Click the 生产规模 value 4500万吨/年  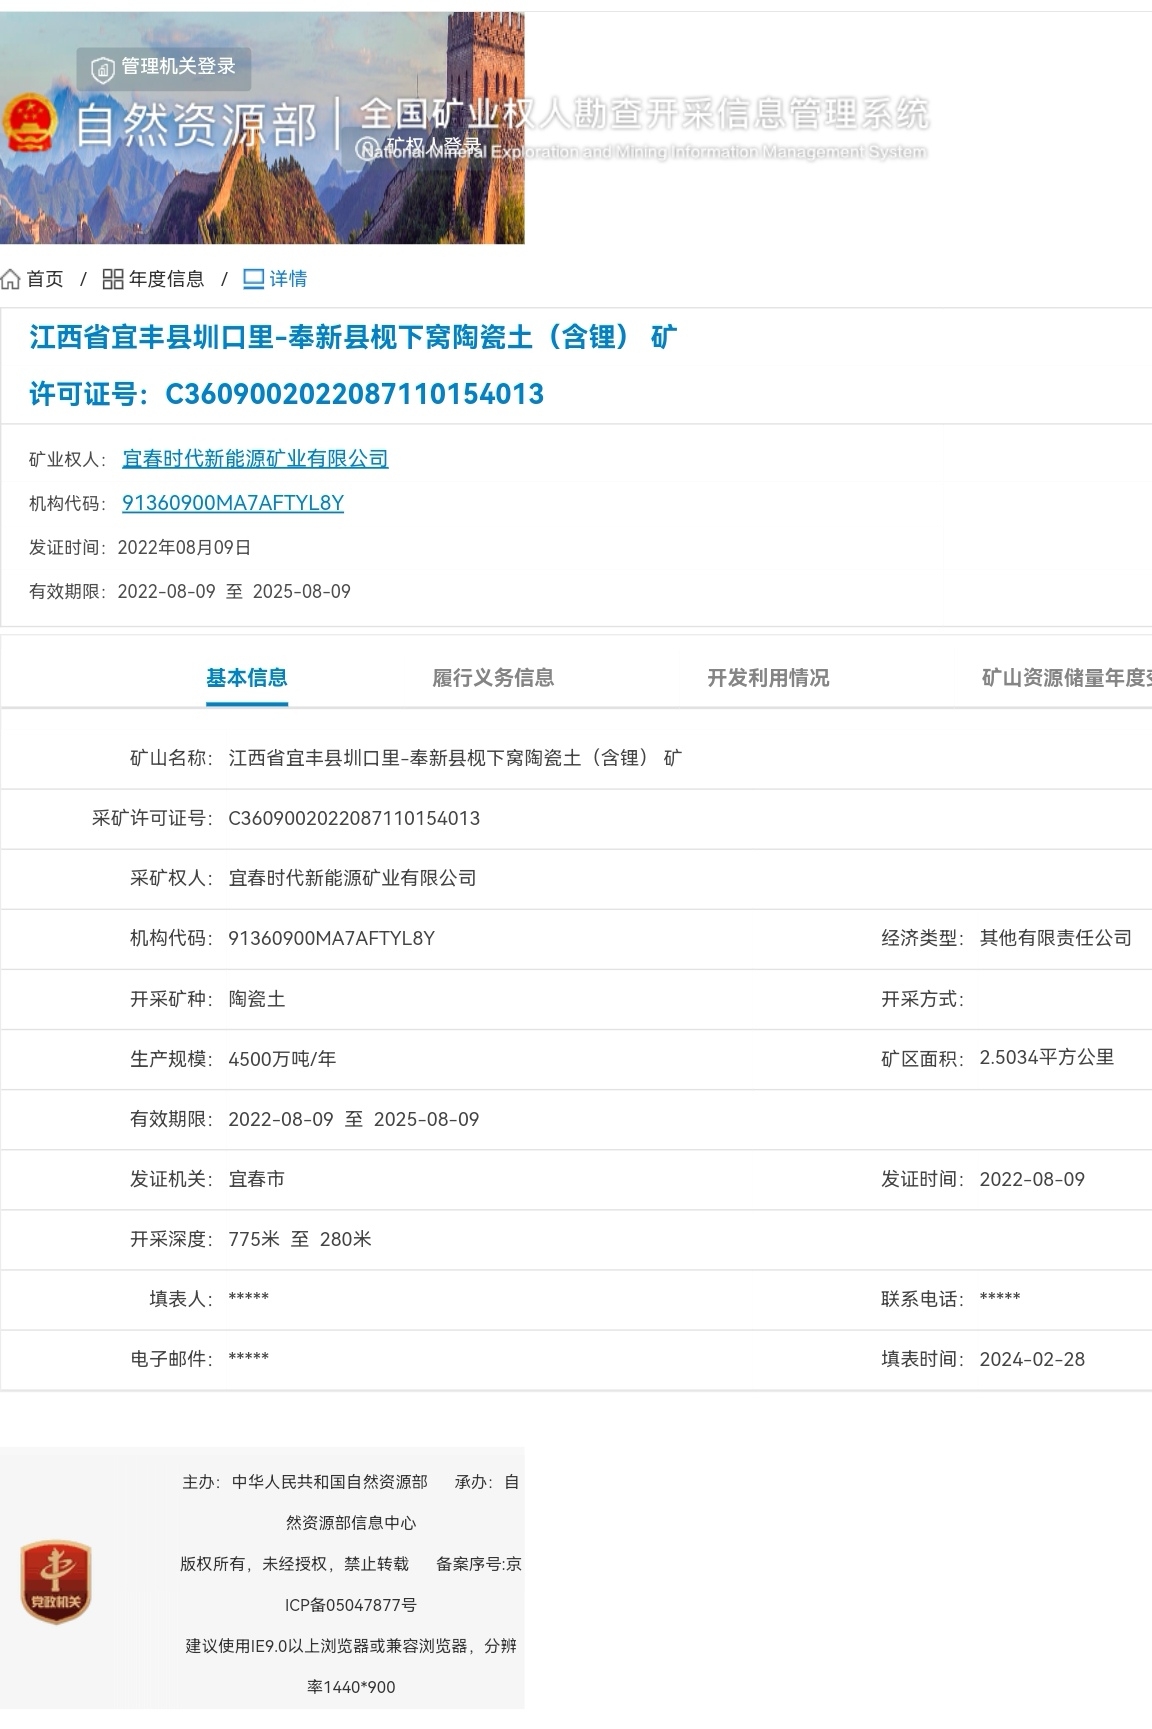click(x=282, y=1059)
